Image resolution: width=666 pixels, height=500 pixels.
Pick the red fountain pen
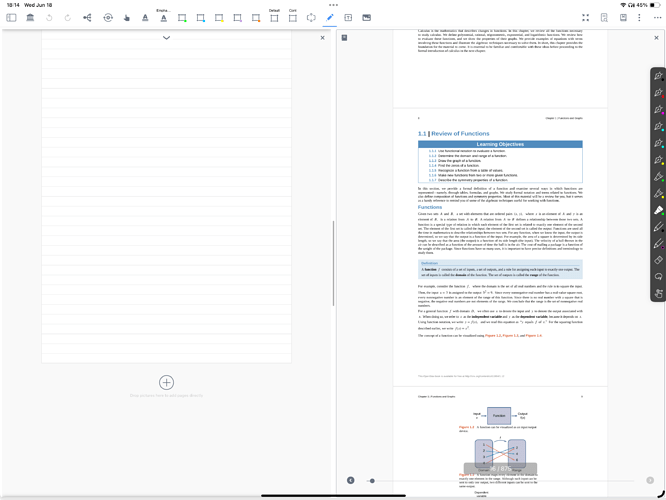[x=658, y=93]
